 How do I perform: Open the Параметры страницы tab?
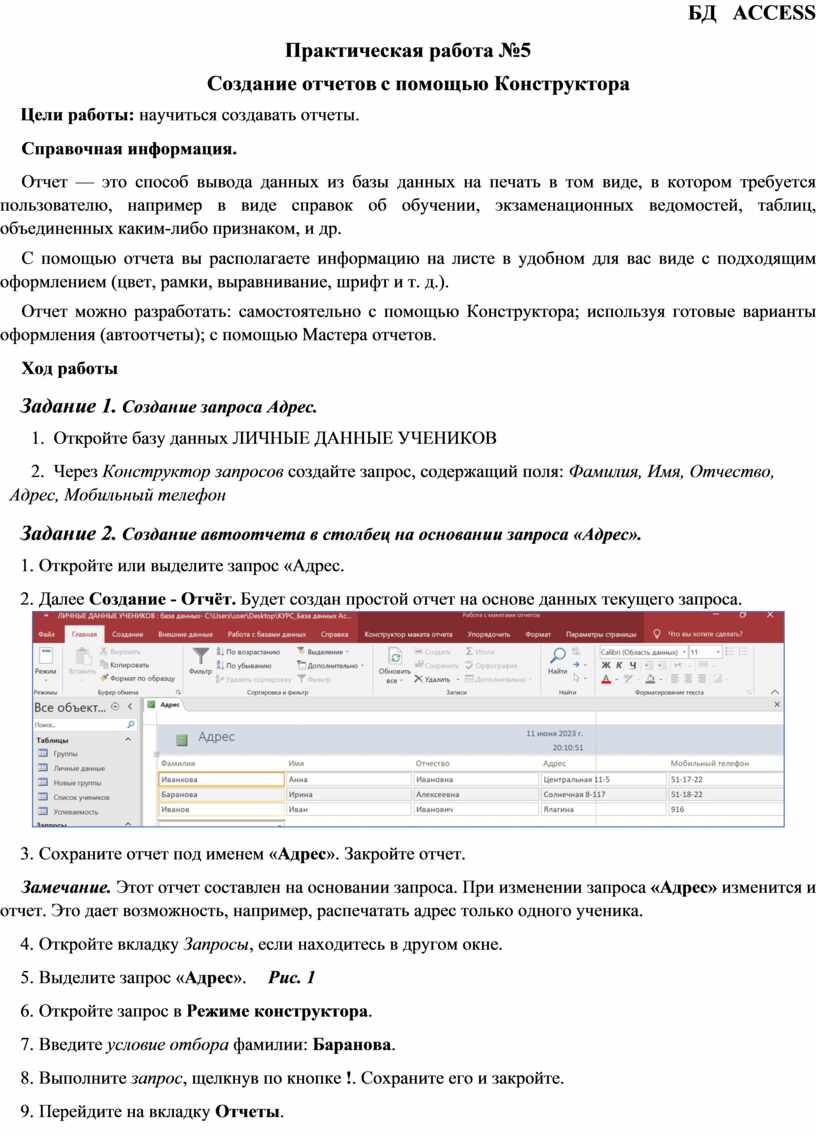[601, 634]
